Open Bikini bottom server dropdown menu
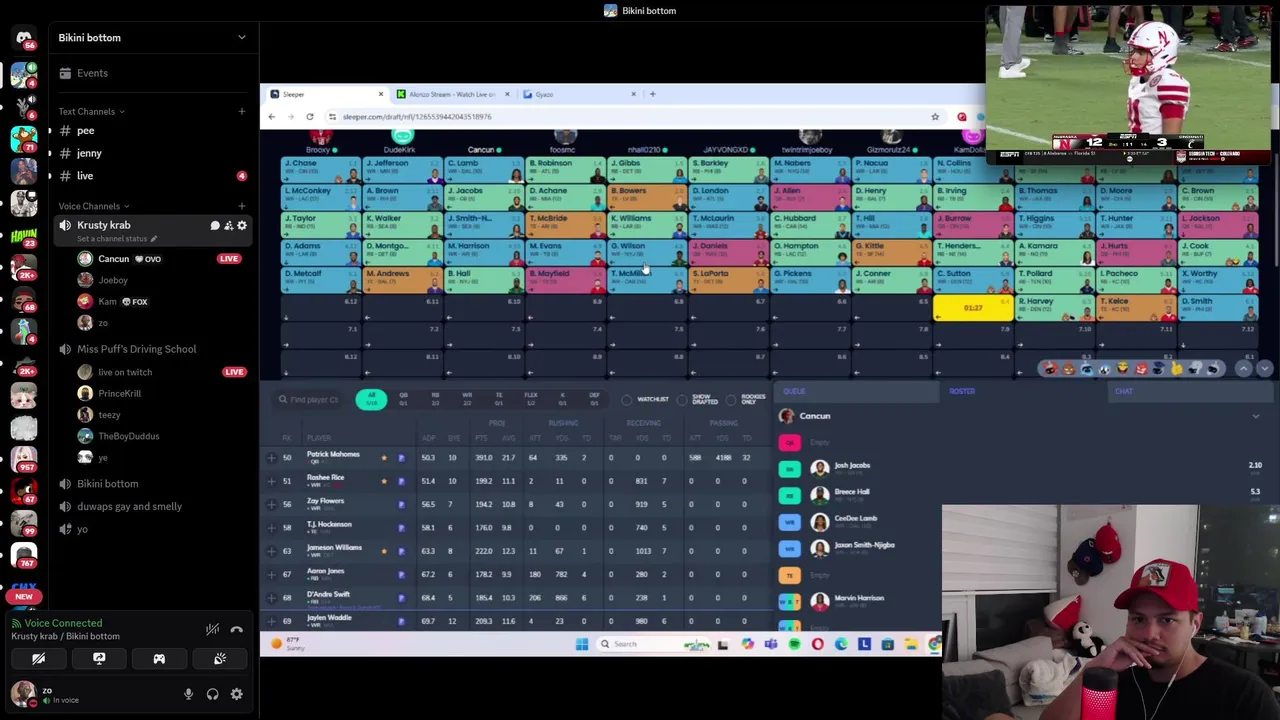The width and height of the screenshot is (1280, 720). (241, 38)
